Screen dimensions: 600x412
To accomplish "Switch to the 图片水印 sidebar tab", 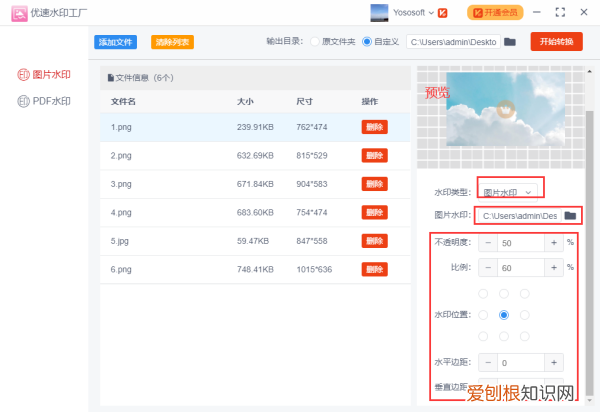I will [44, 75].
